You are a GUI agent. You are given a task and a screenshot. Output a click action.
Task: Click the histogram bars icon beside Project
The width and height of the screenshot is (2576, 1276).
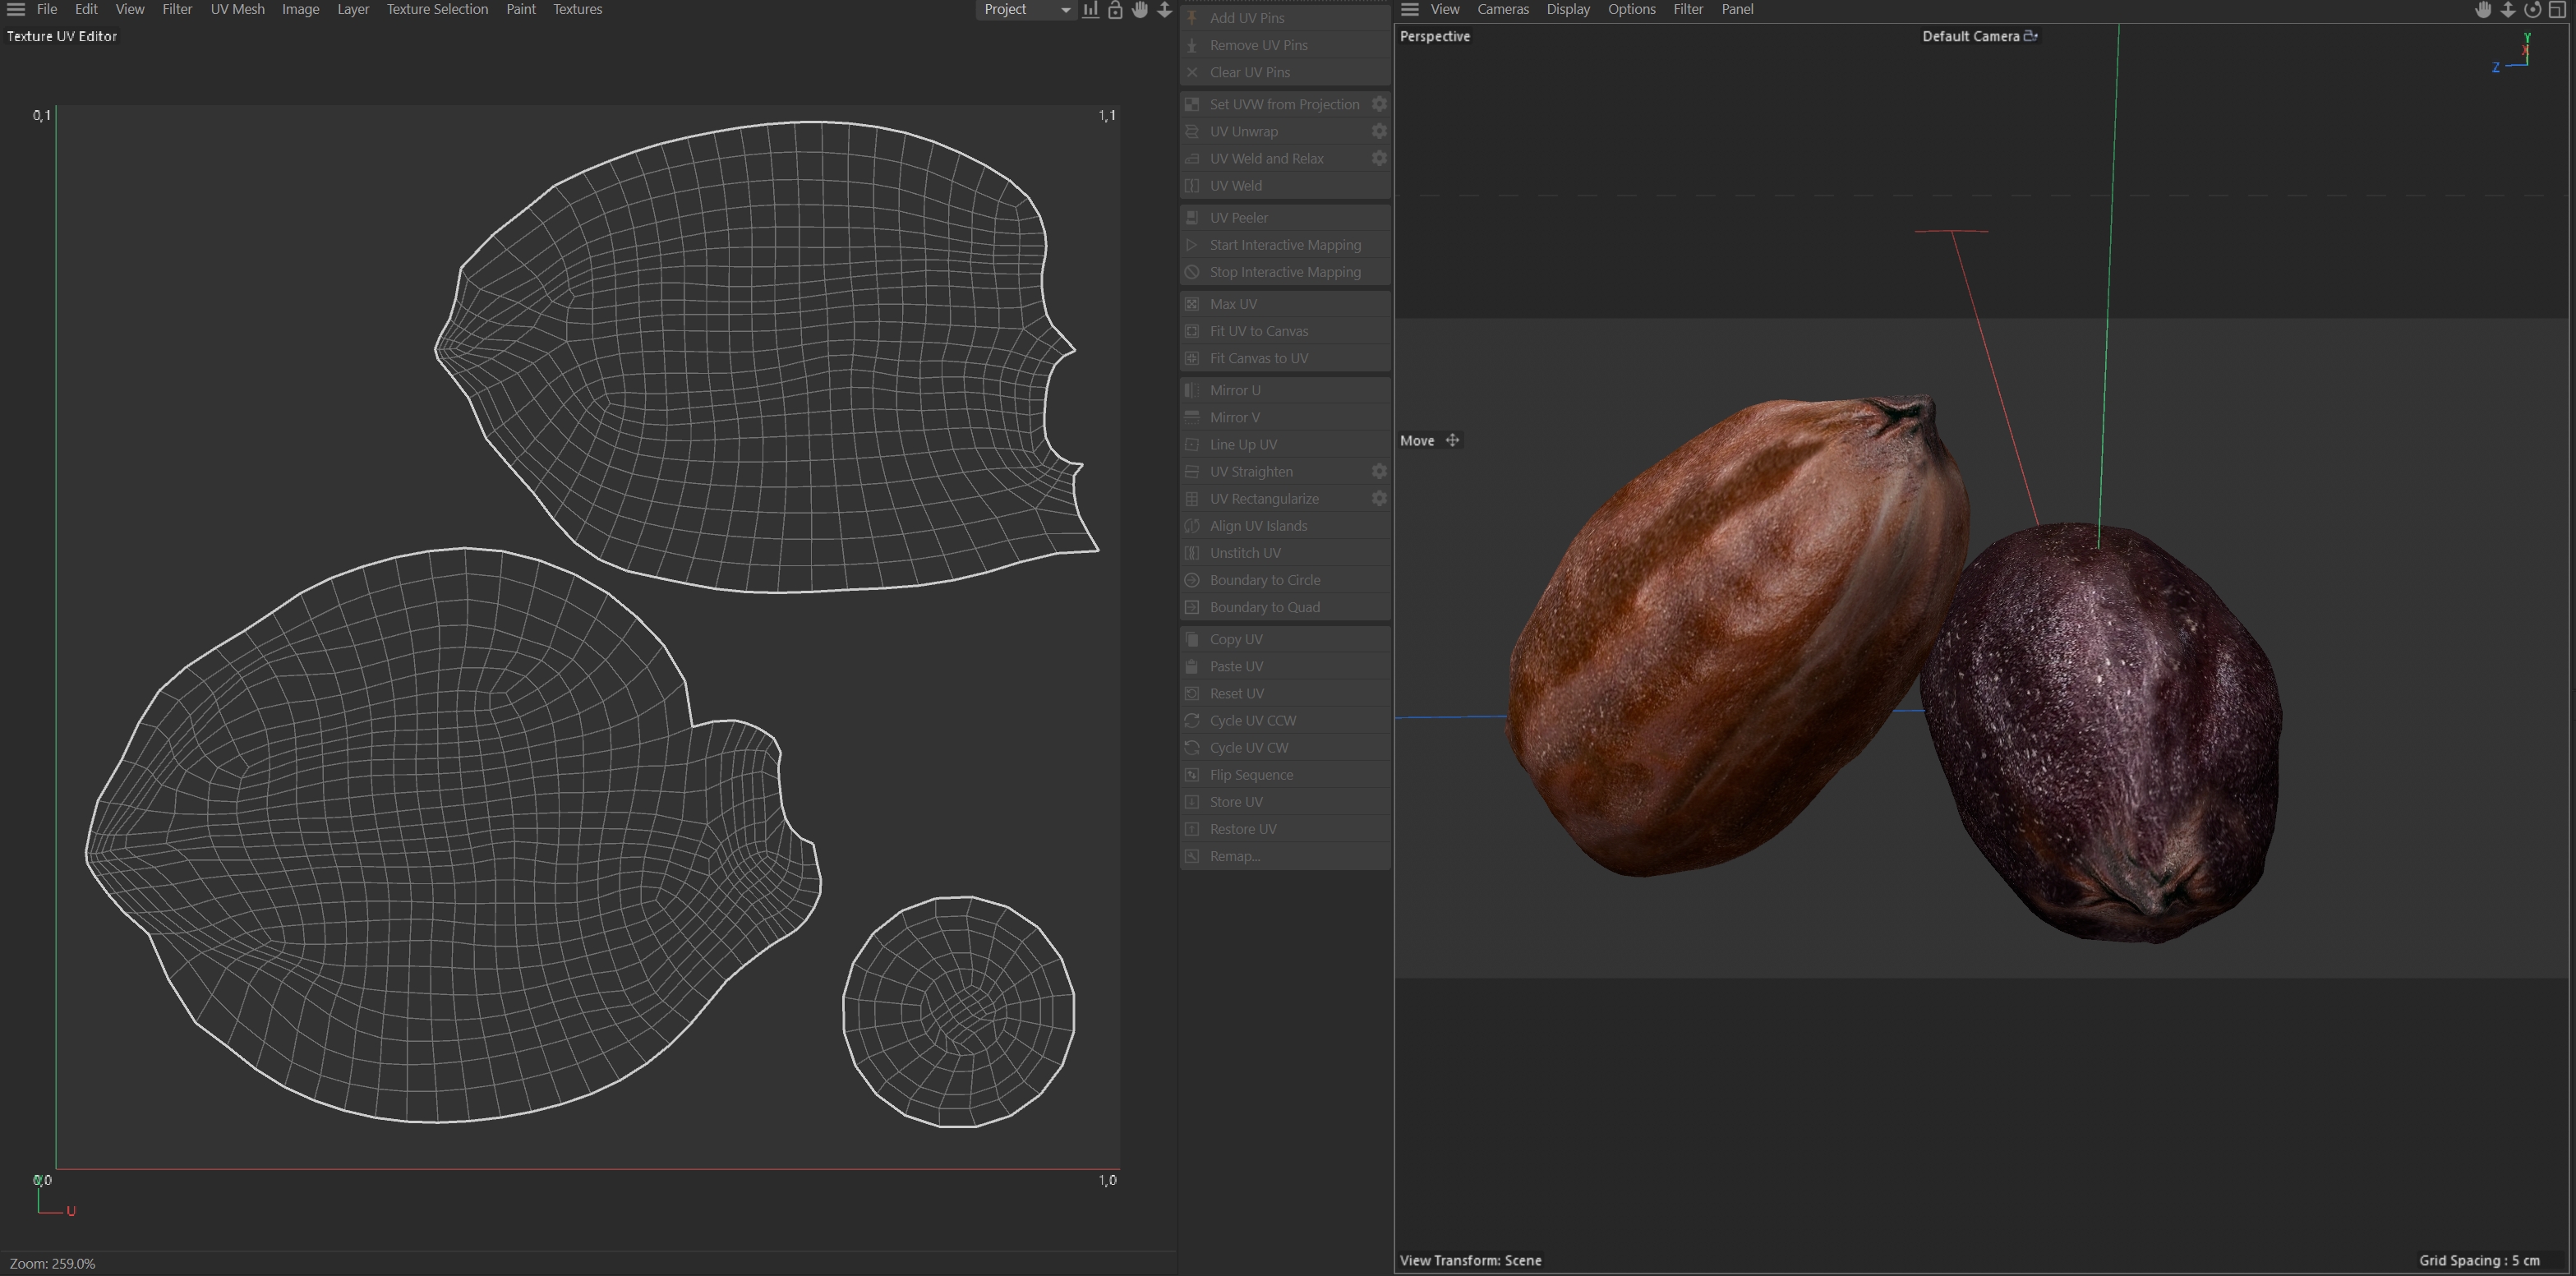[x=1091, y=10]
